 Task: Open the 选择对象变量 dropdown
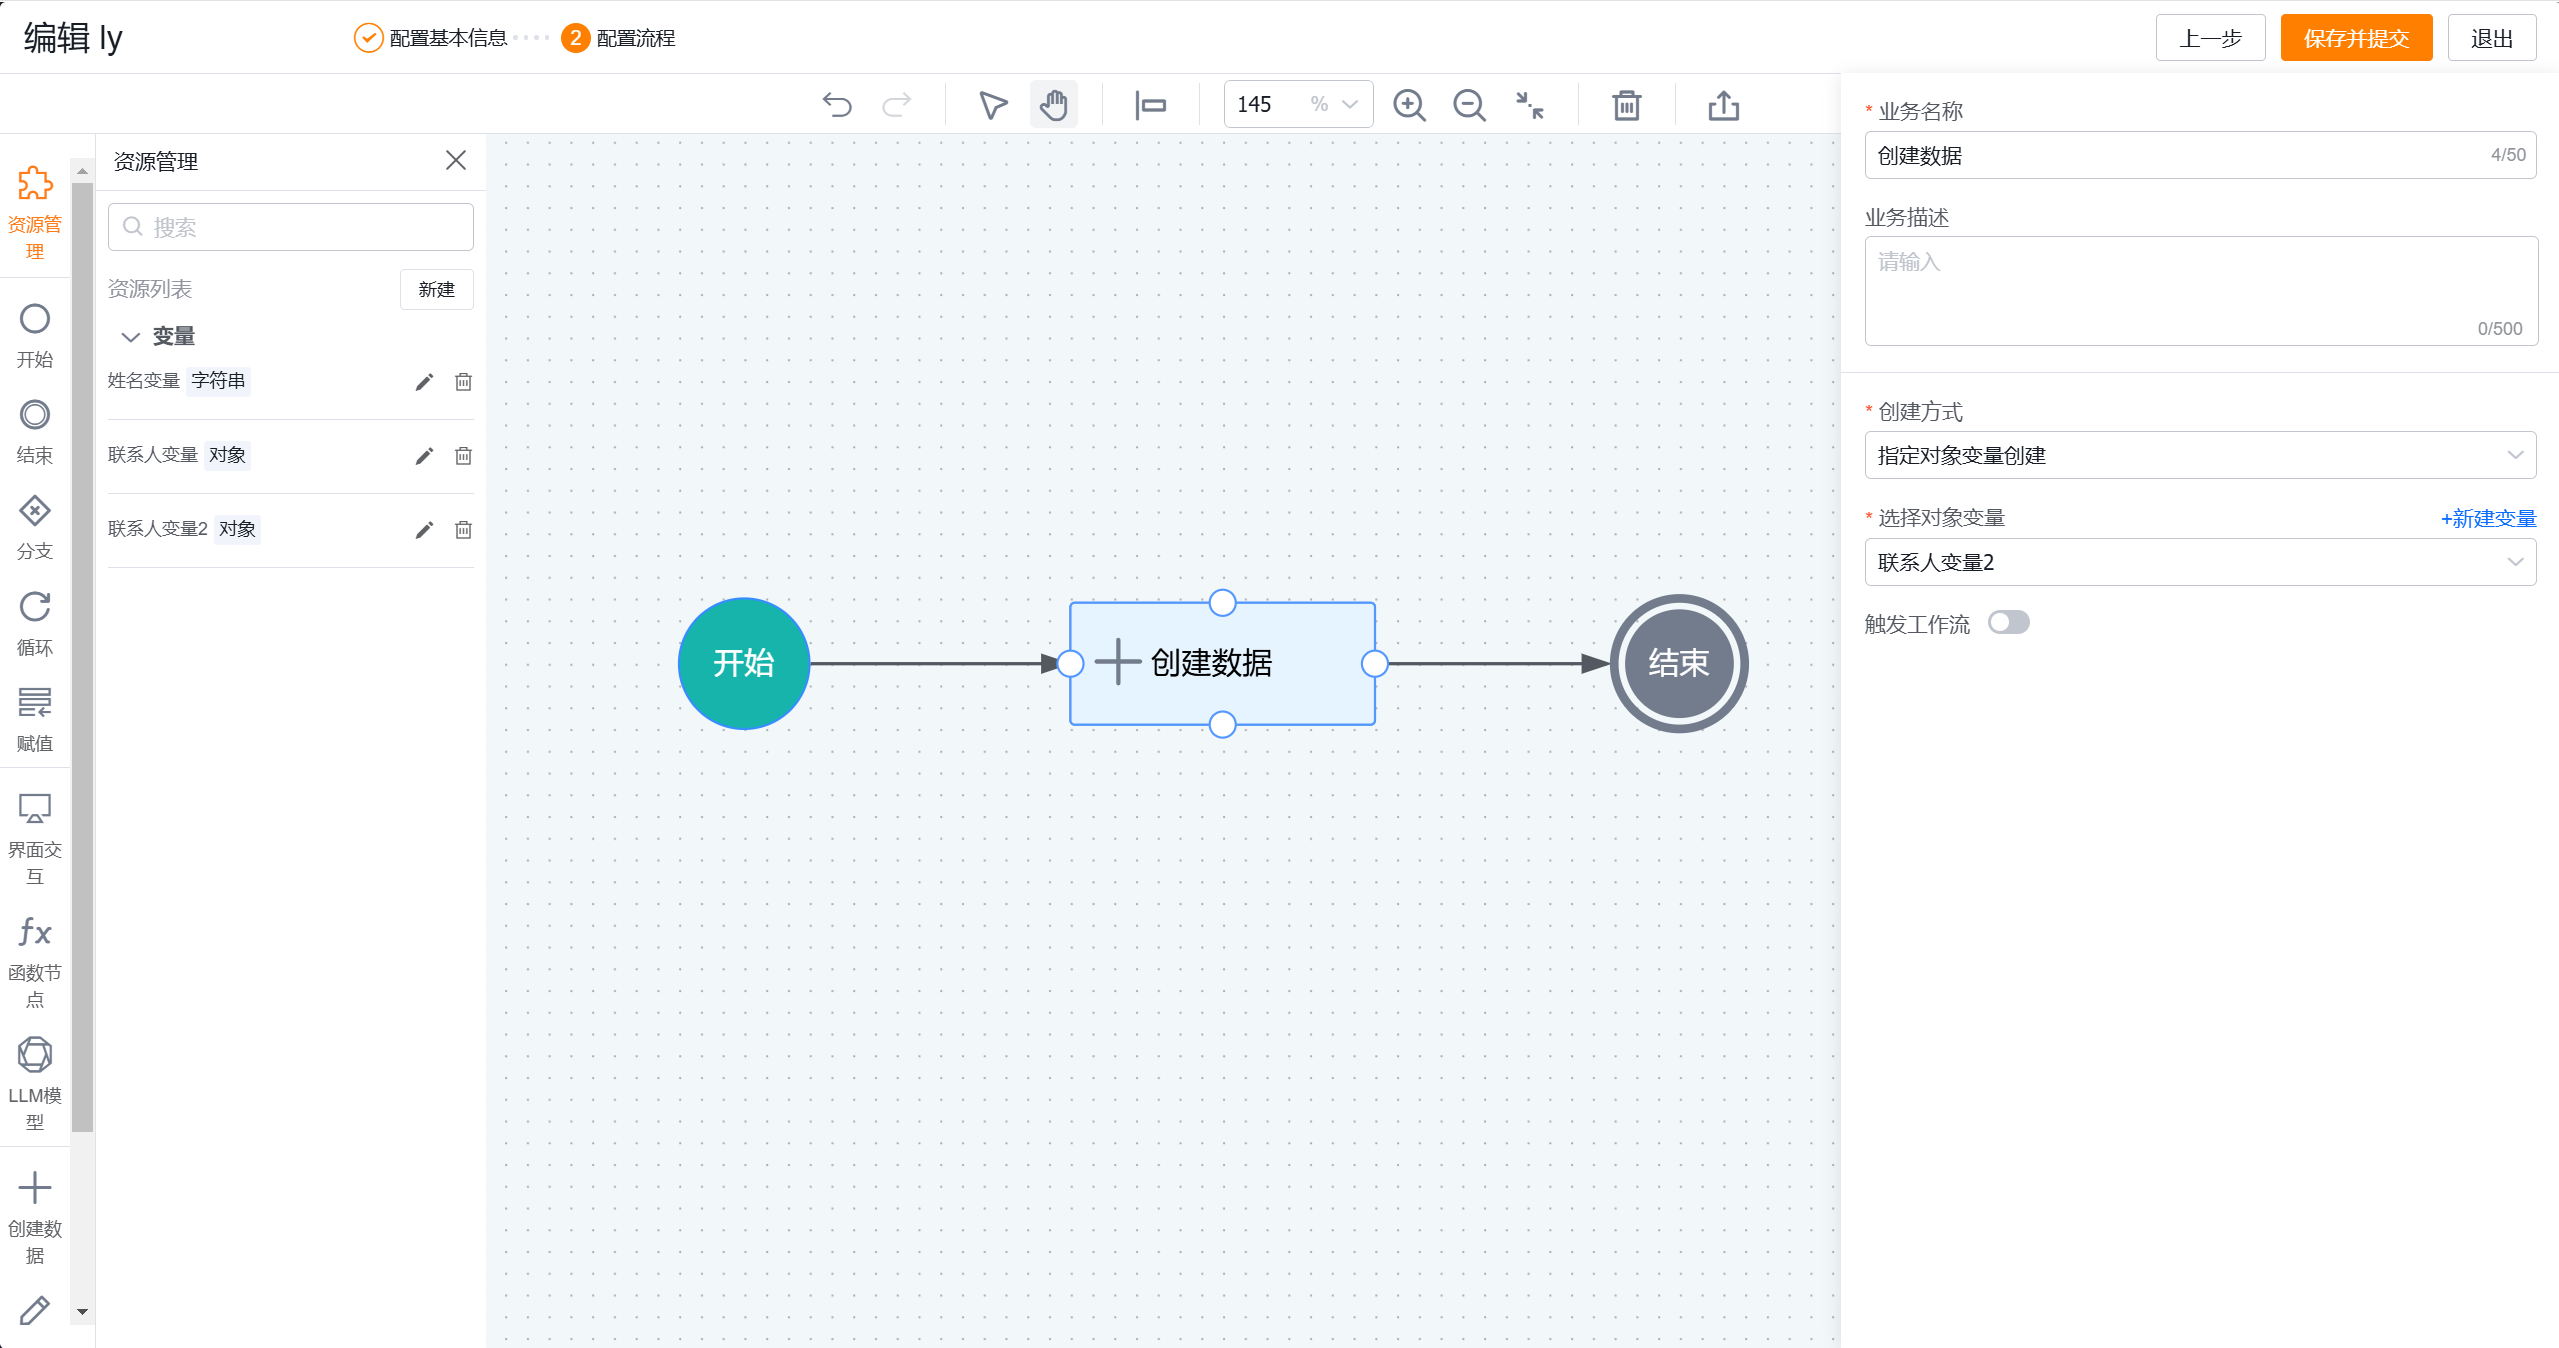point(2200,562)
